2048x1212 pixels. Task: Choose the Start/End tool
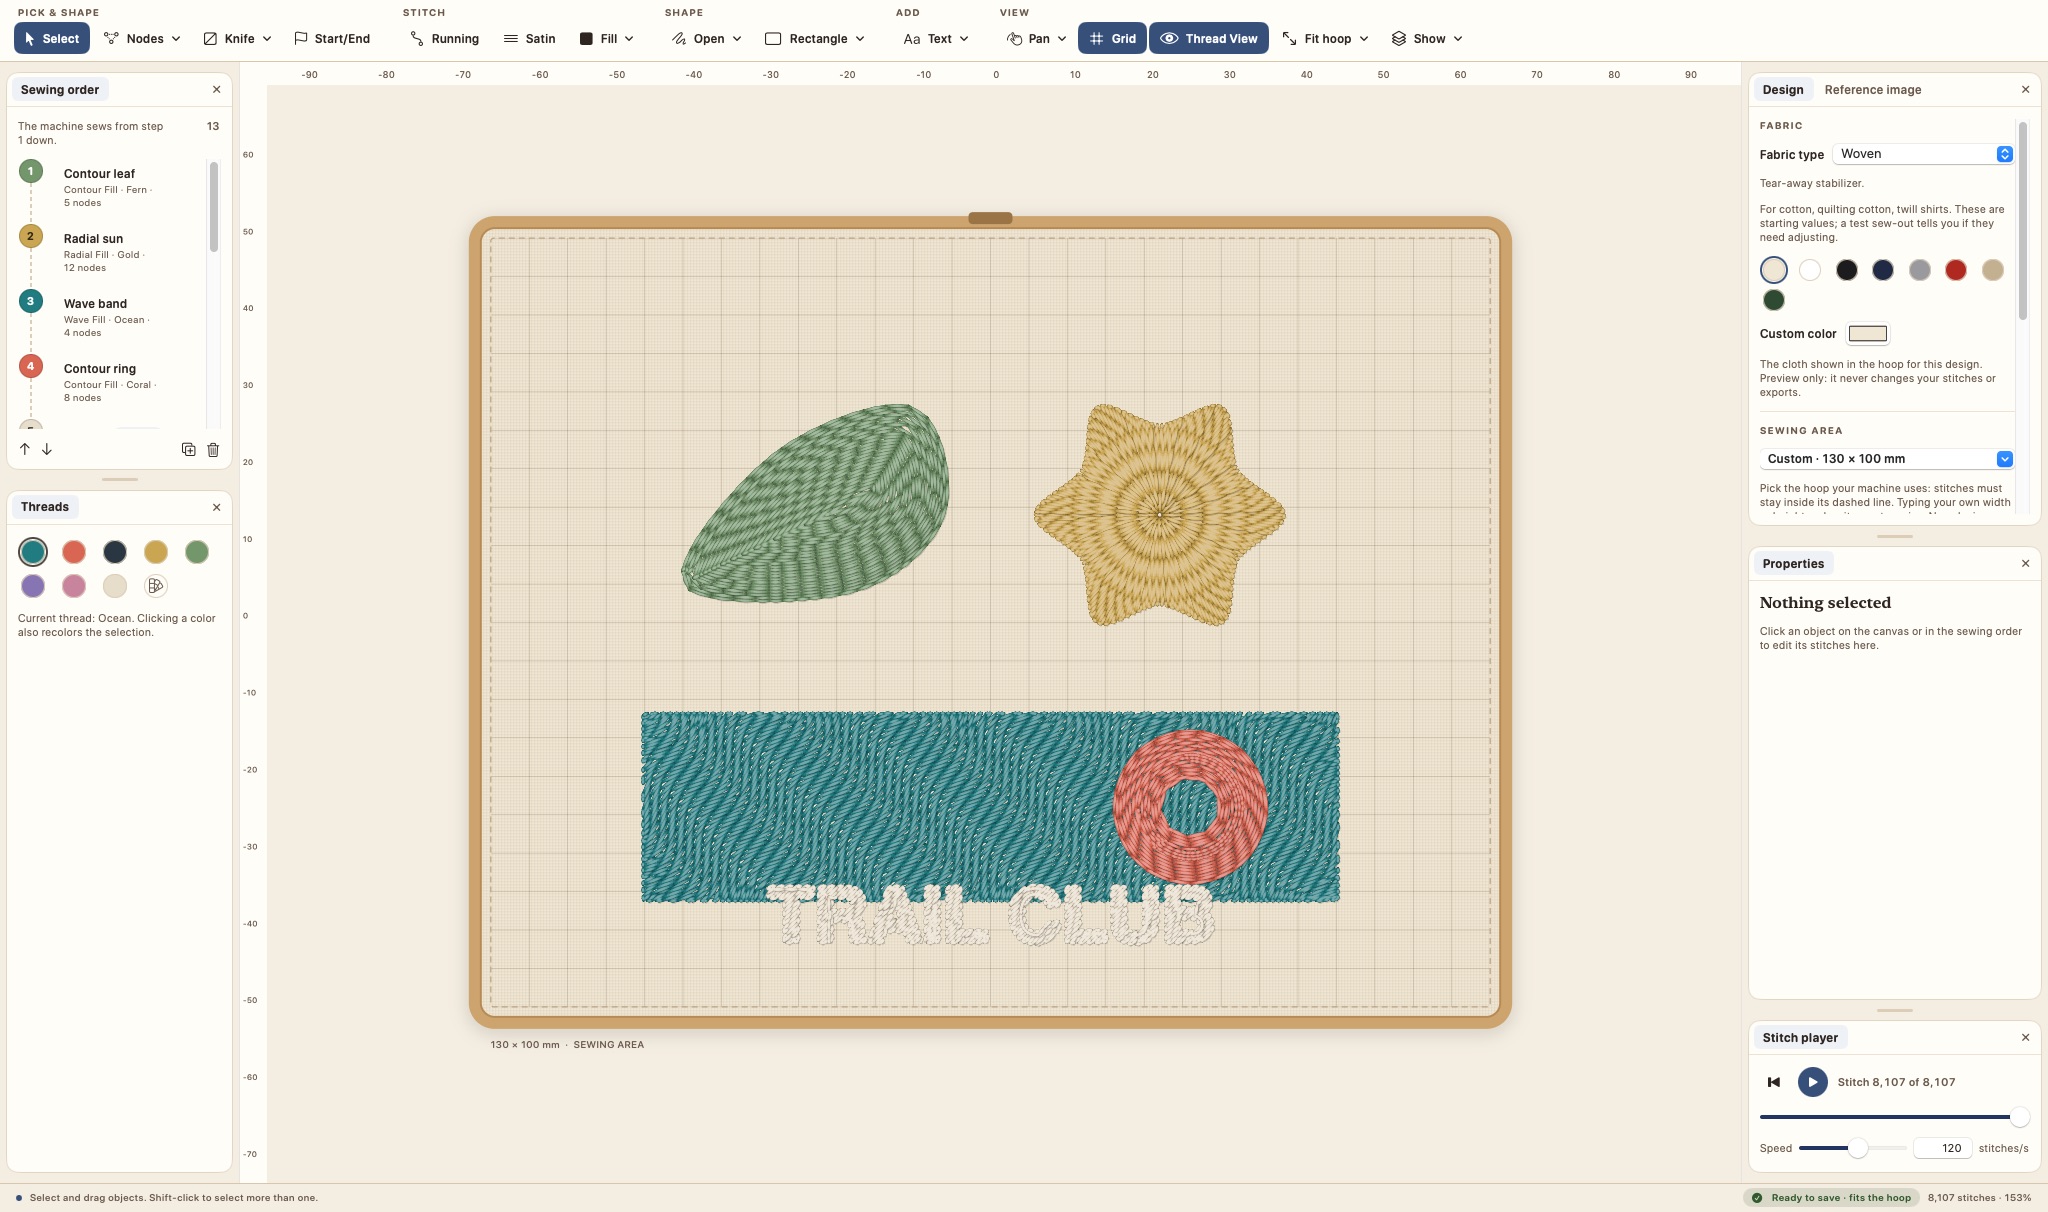click(332, 38)
